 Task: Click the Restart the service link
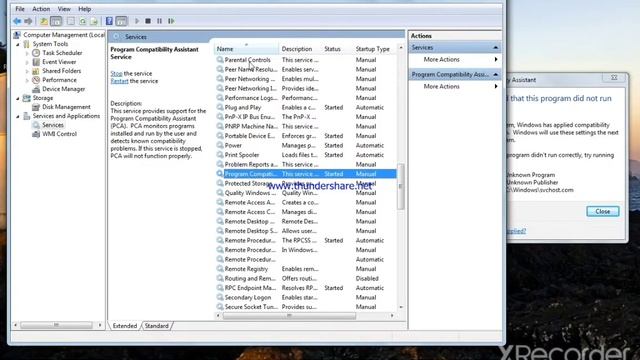pos(119,81)
